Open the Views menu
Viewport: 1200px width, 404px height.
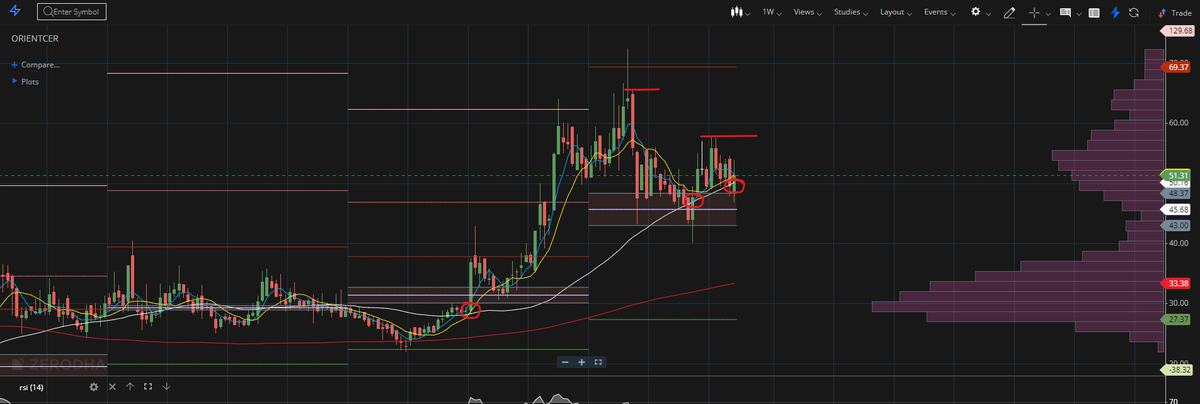[808, 12]
